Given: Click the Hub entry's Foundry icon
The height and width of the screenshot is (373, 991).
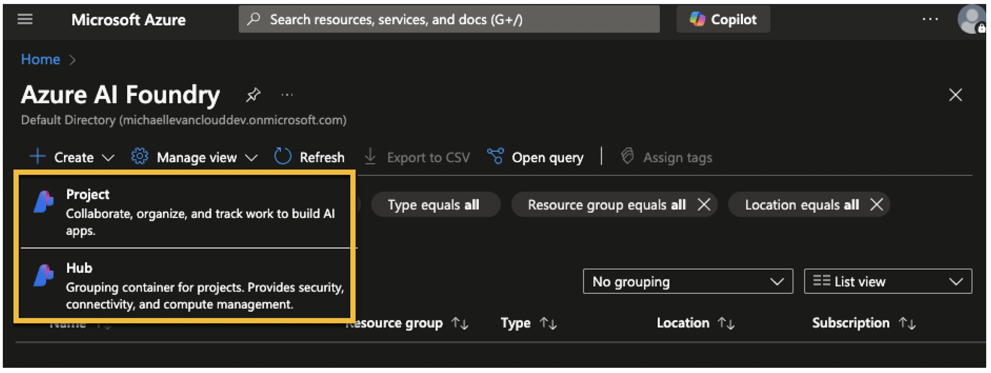Looking at the screenshot, I should 45,276.
